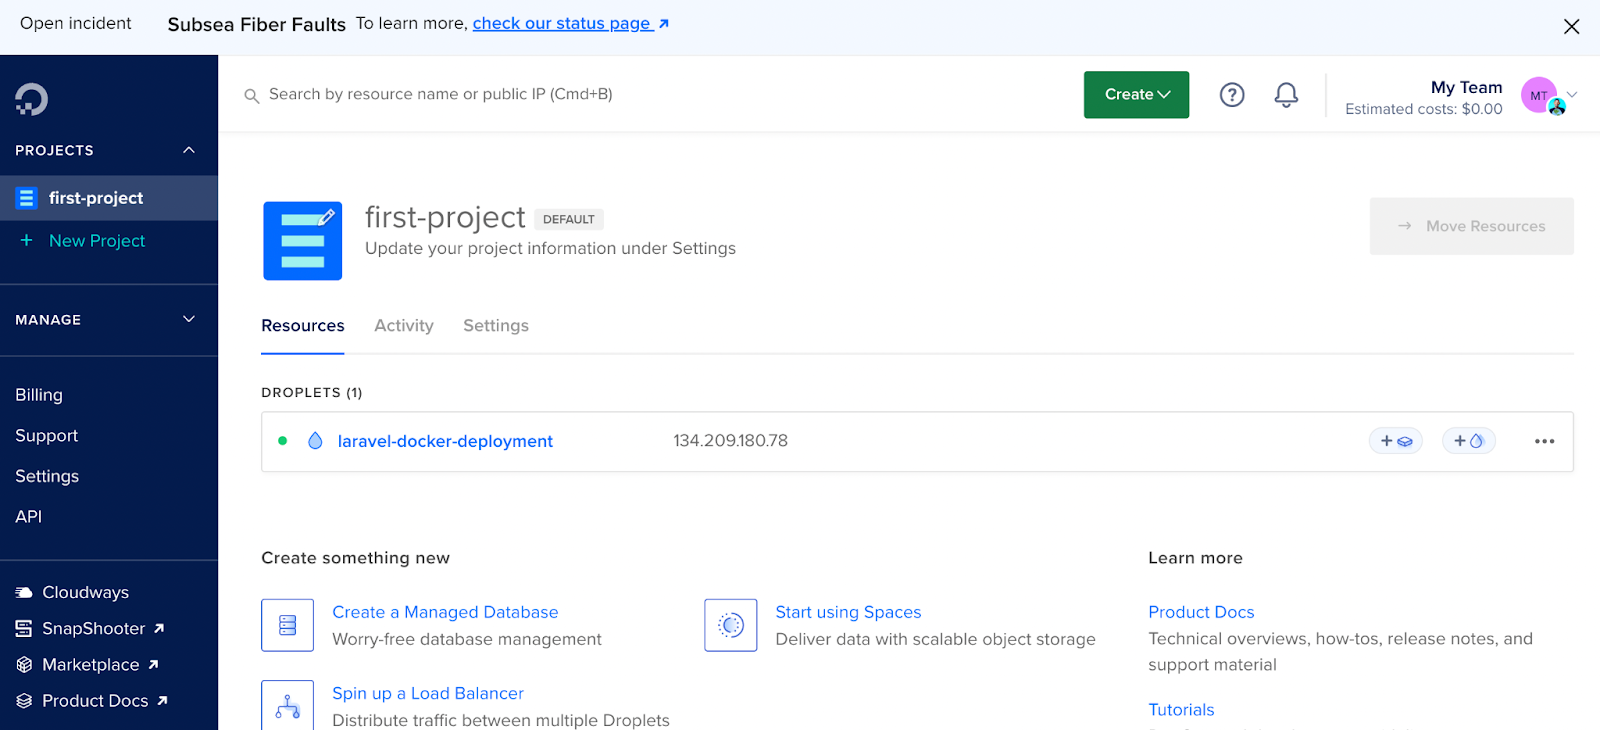Collapse the PROJECTS section chevron
The width and height of the screenshot is (1600, 730).
click(189, 150)
